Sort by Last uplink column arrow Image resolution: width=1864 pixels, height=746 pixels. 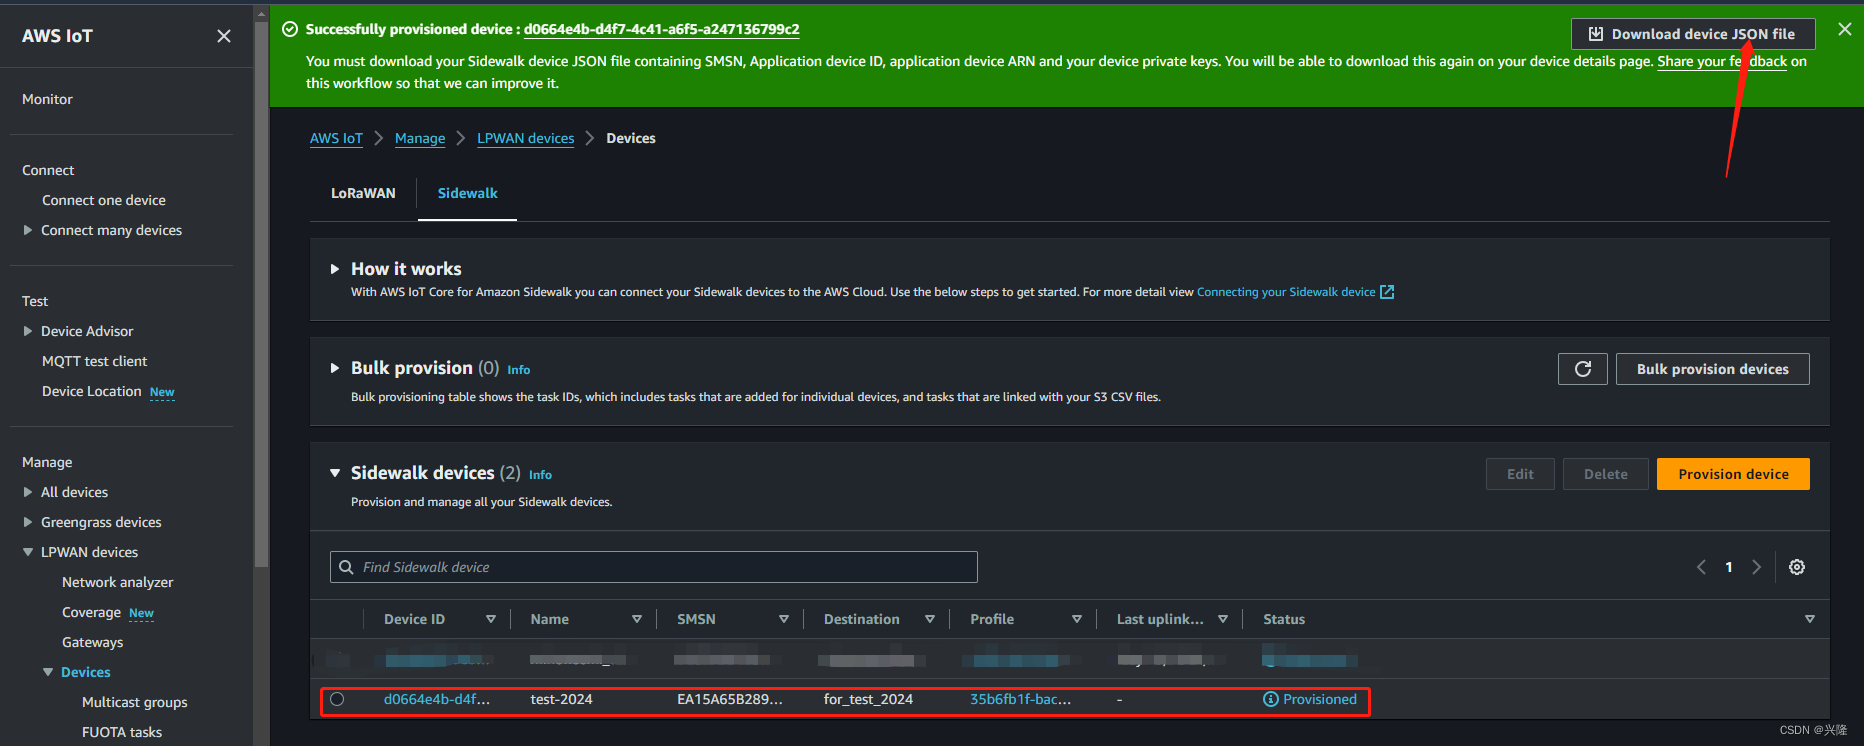[x=1223, y=619]
